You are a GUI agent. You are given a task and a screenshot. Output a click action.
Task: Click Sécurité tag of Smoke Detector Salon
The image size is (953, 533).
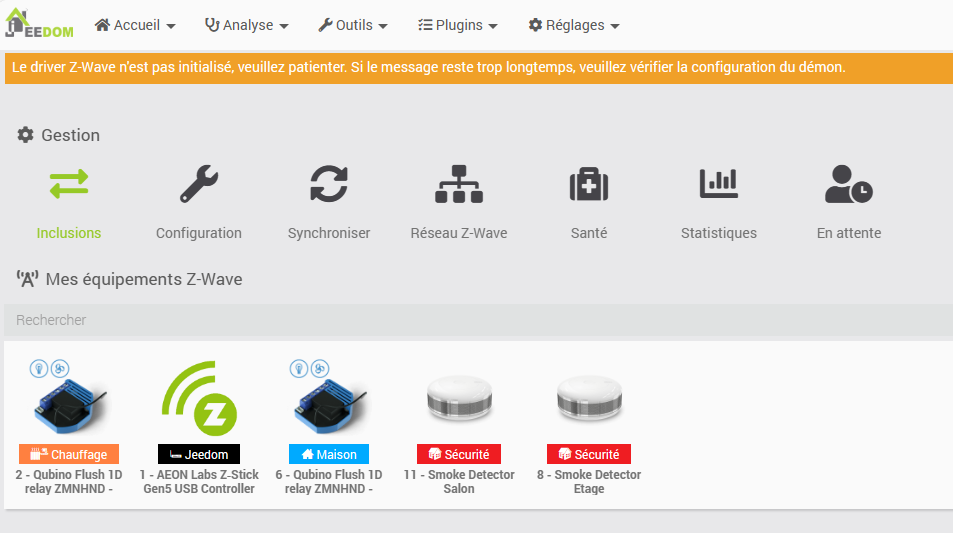point(459,455)
